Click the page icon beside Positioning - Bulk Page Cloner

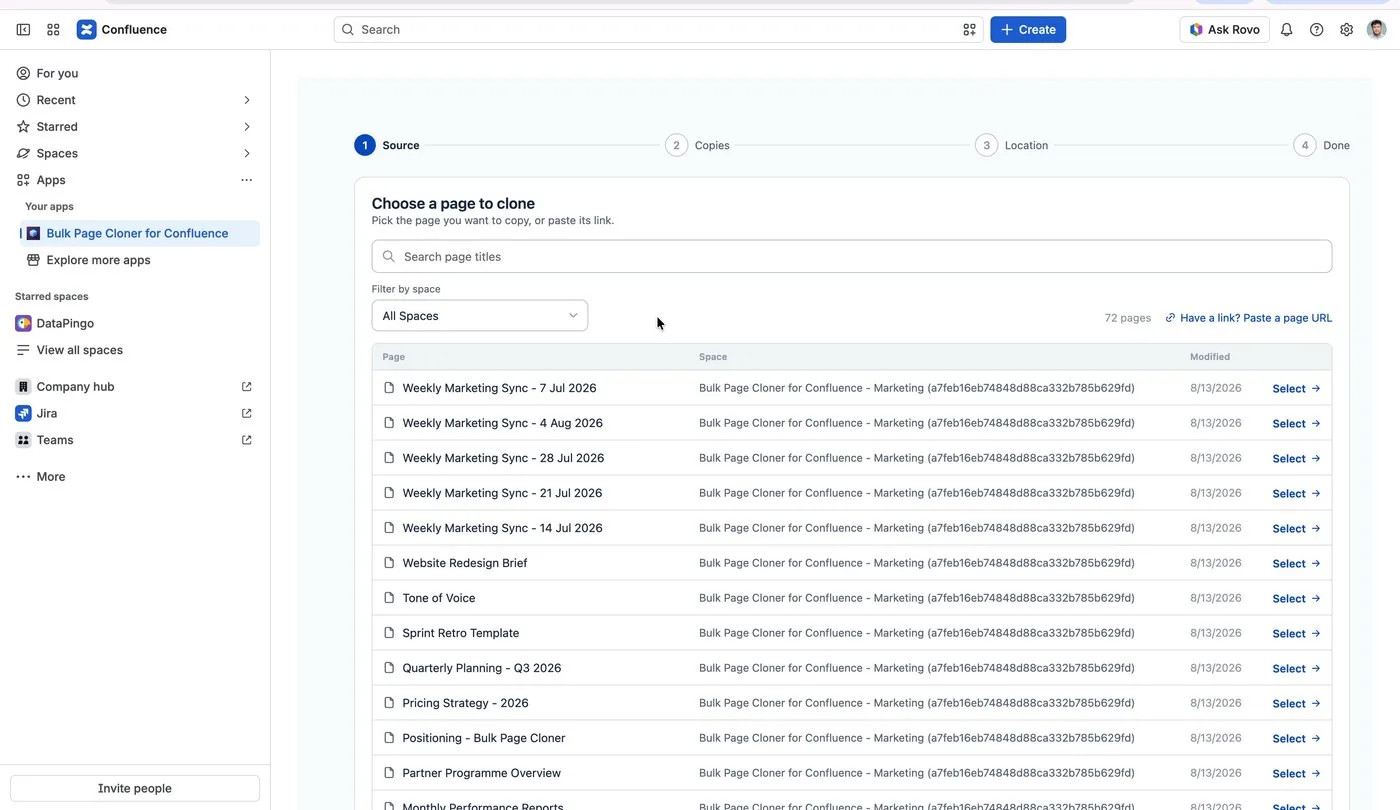click(x=390, y=738)
